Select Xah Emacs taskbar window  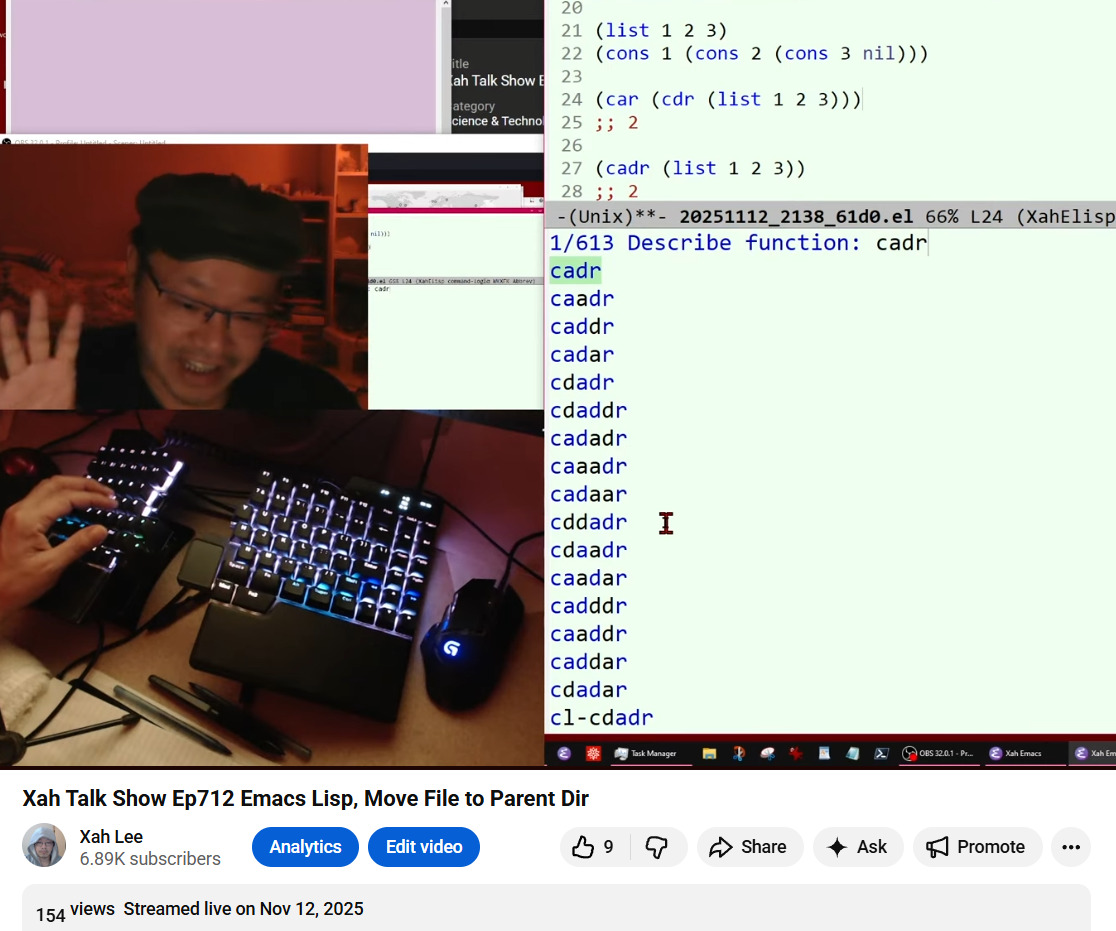click(x=1014, y=753)
